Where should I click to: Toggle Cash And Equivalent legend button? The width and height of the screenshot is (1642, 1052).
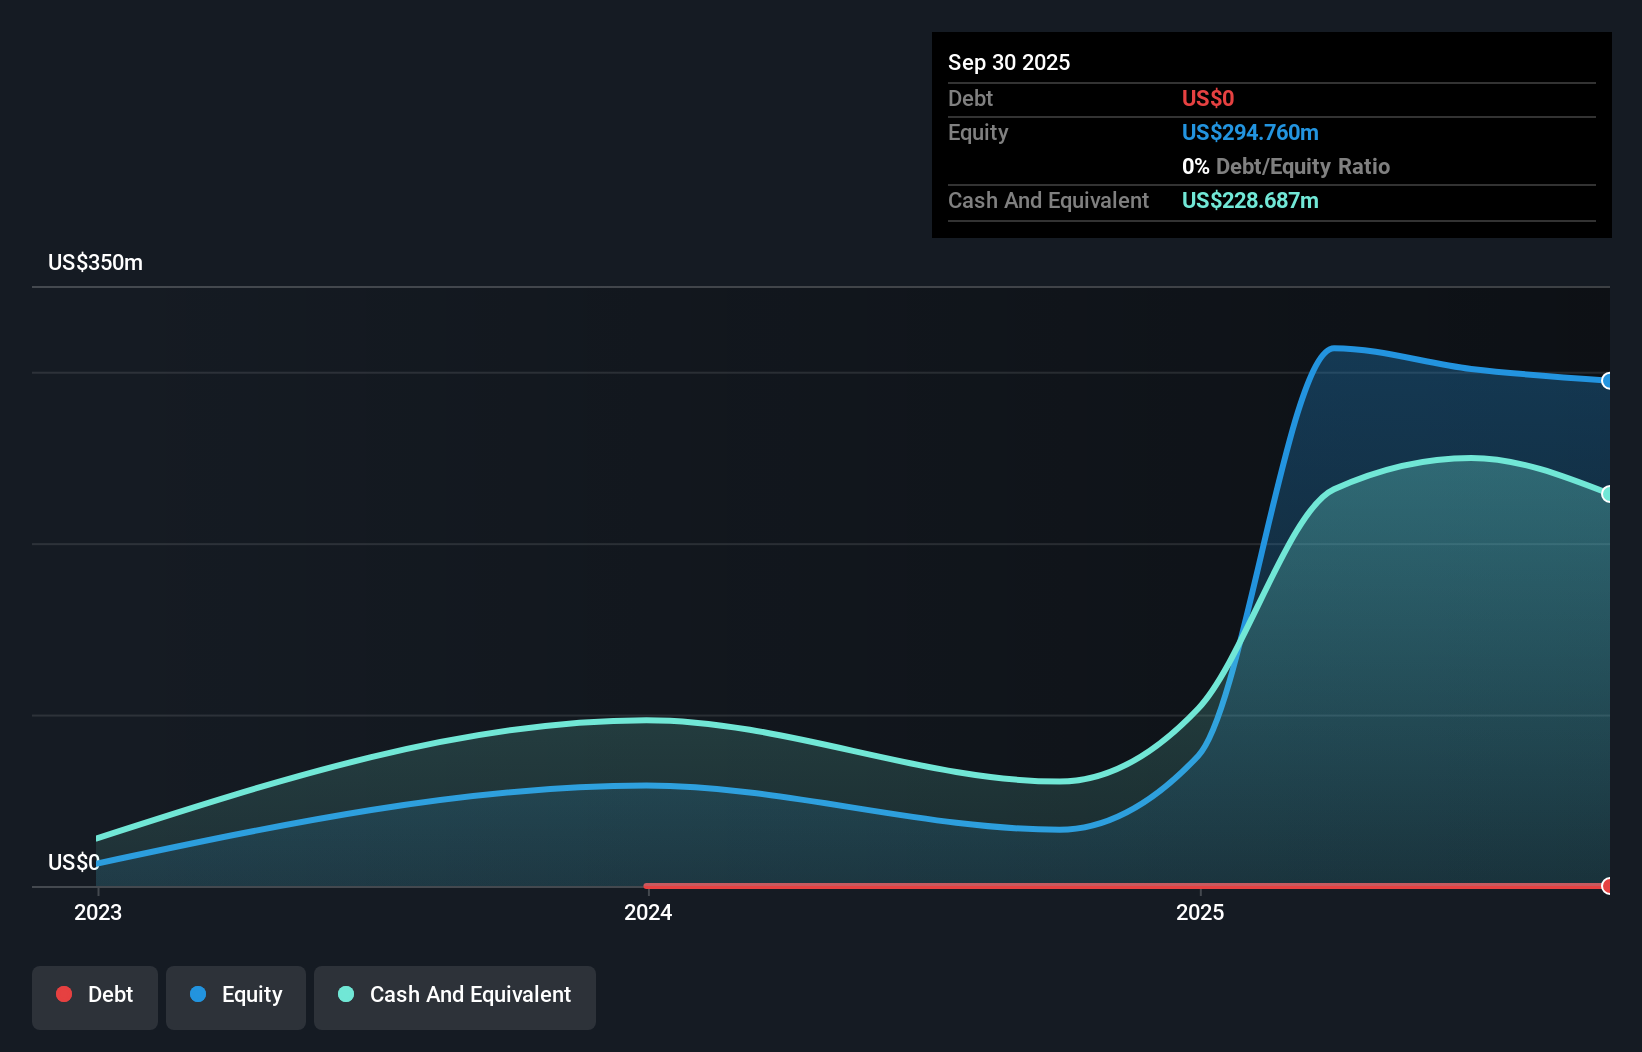455,997
